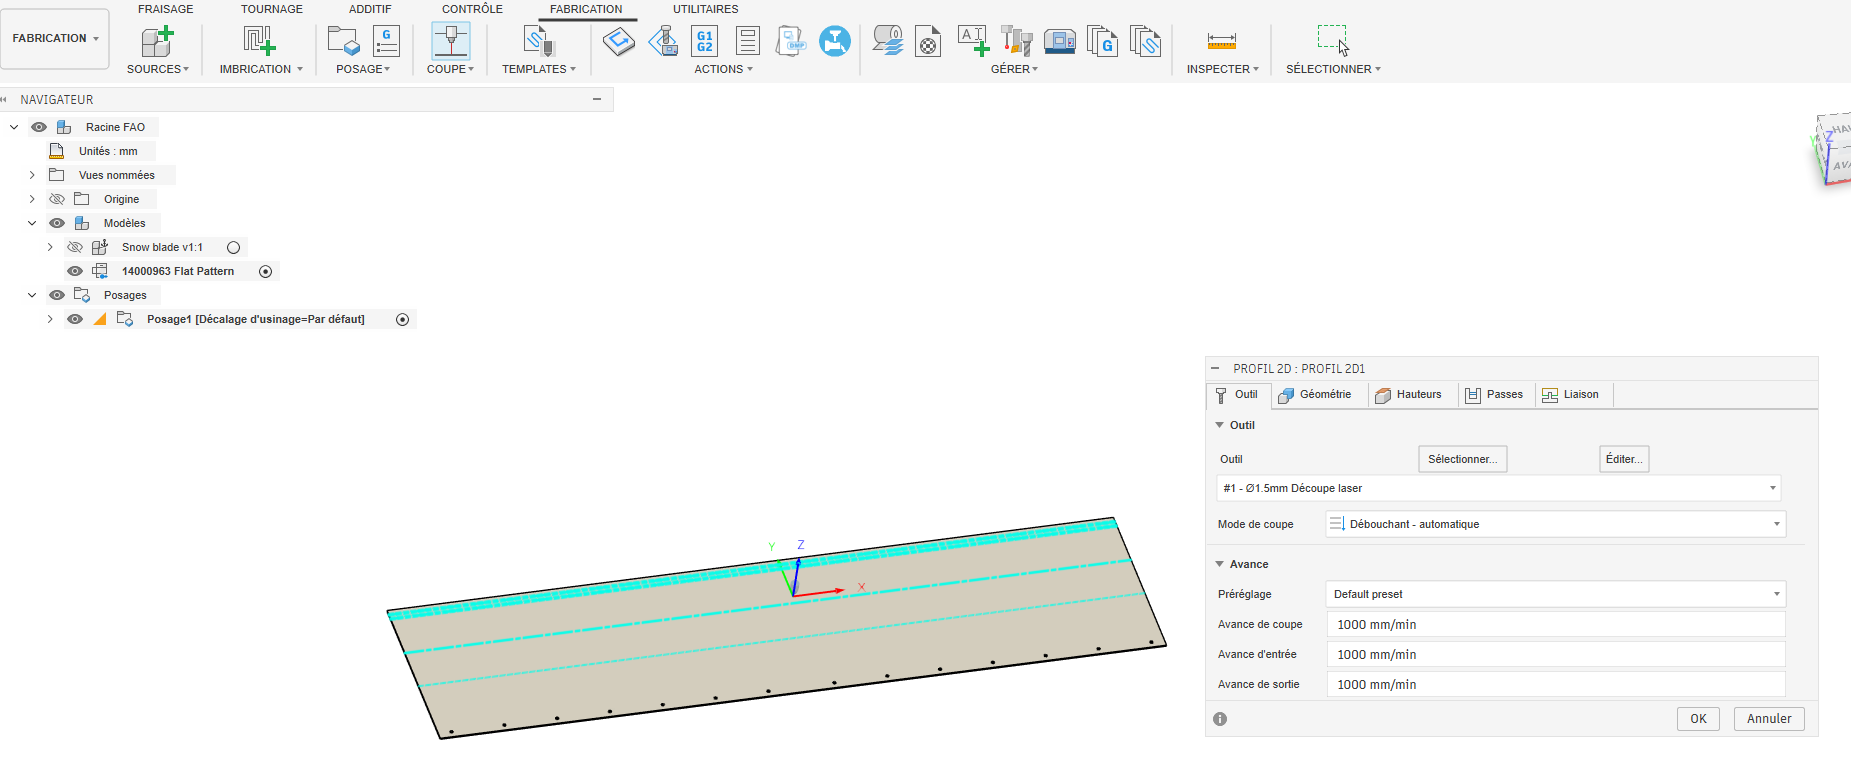Viewport: 1851px width, 775px height.
Task: Click the 2D profile cutting tool icon
Action: pyautogui.click(x=450, y=41)
